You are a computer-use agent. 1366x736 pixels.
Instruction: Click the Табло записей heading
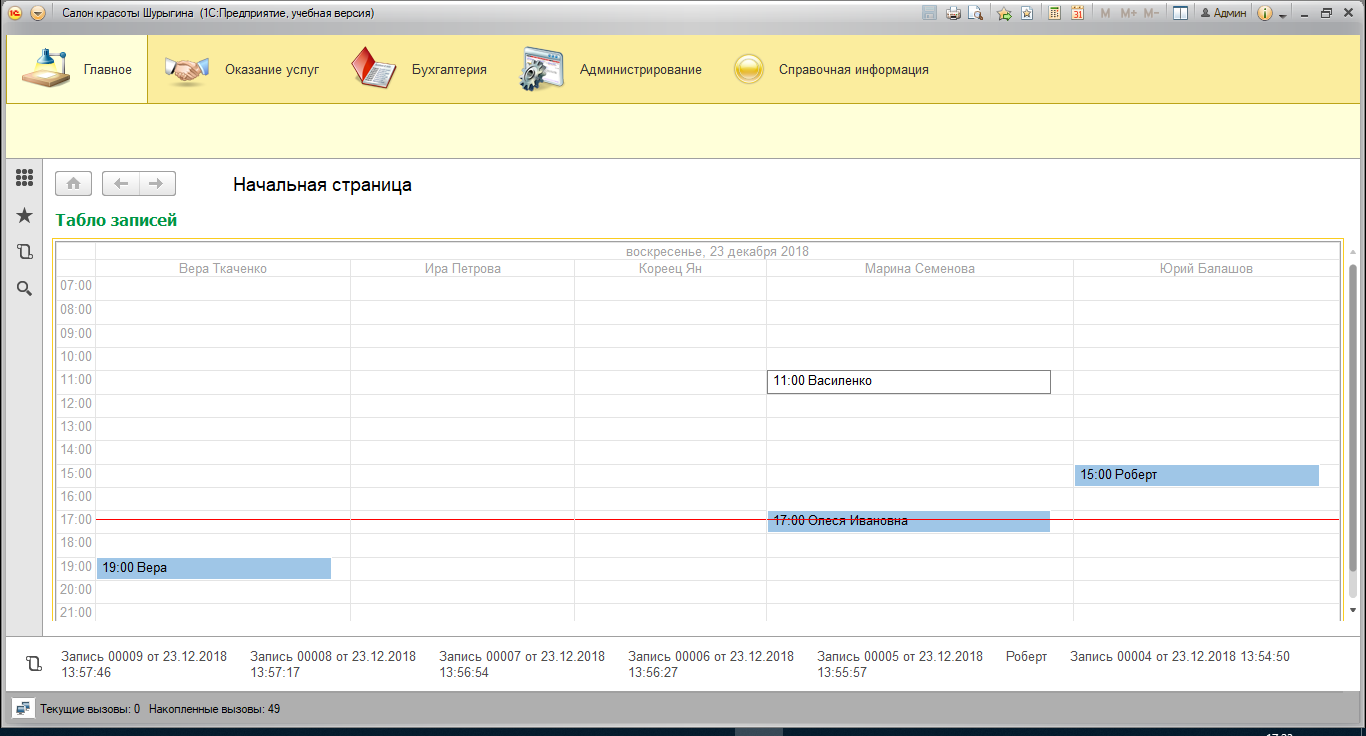tap(116, 220)
